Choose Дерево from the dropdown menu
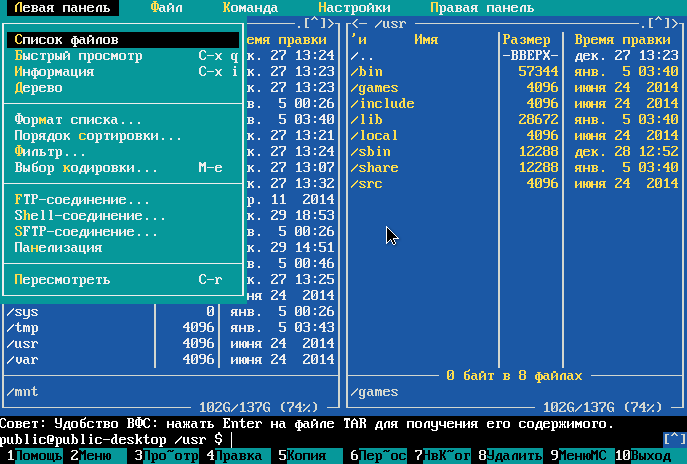This screenshot has width=687, height=464. (x=38, y=88)
